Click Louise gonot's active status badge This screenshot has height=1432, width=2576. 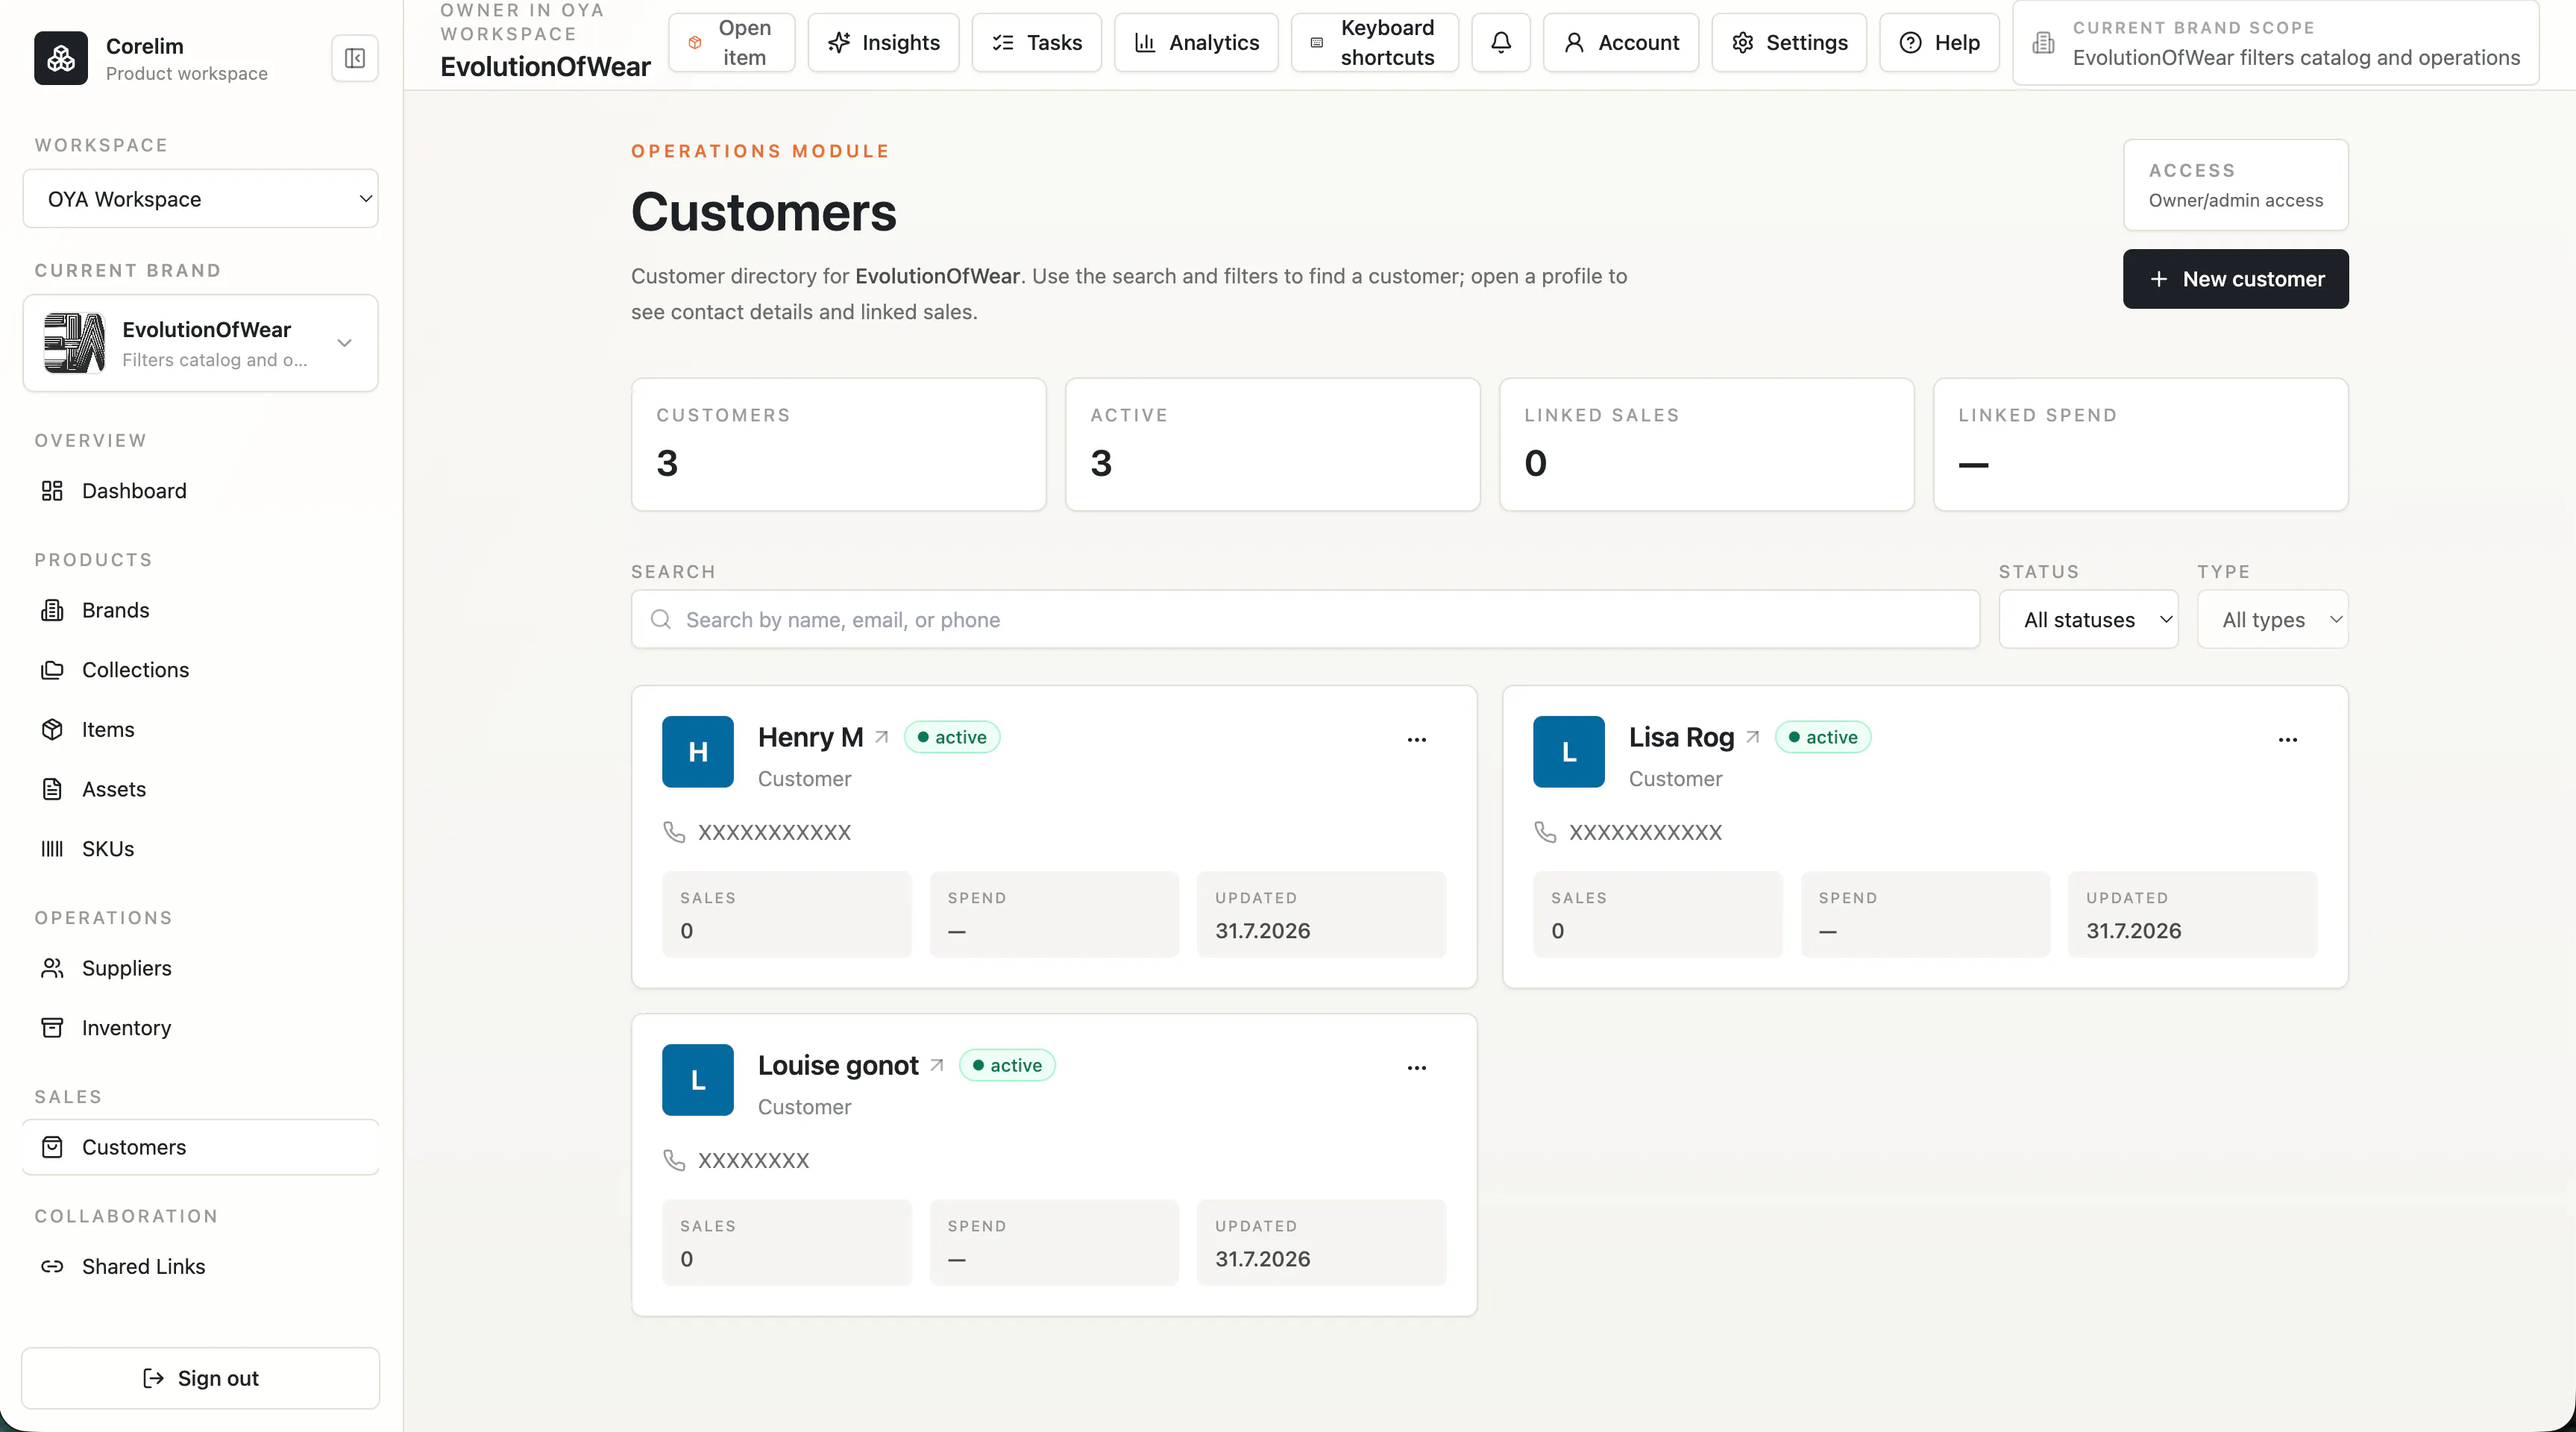[1006, 1065]
